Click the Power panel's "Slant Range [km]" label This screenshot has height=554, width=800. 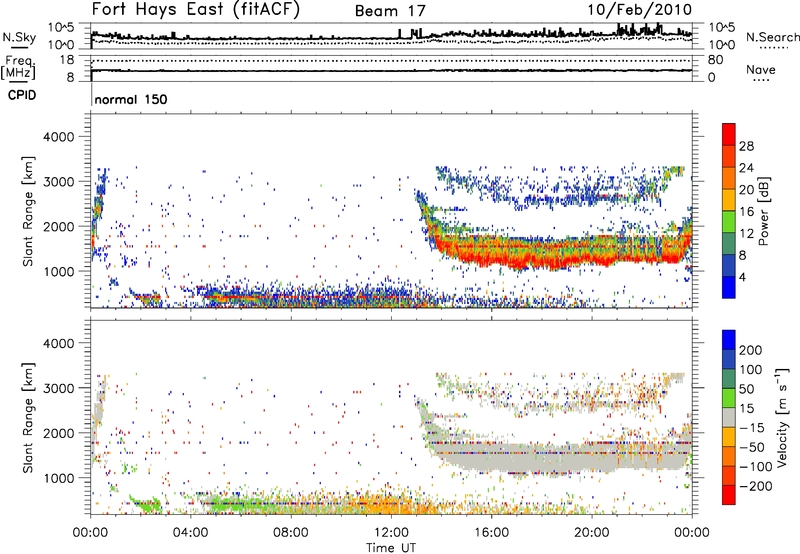tap(29, 211)
